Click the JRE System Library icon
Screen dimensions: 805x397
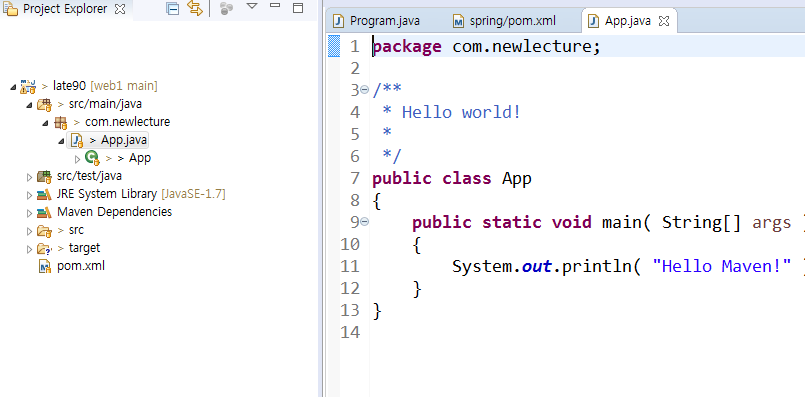point(44,195)
